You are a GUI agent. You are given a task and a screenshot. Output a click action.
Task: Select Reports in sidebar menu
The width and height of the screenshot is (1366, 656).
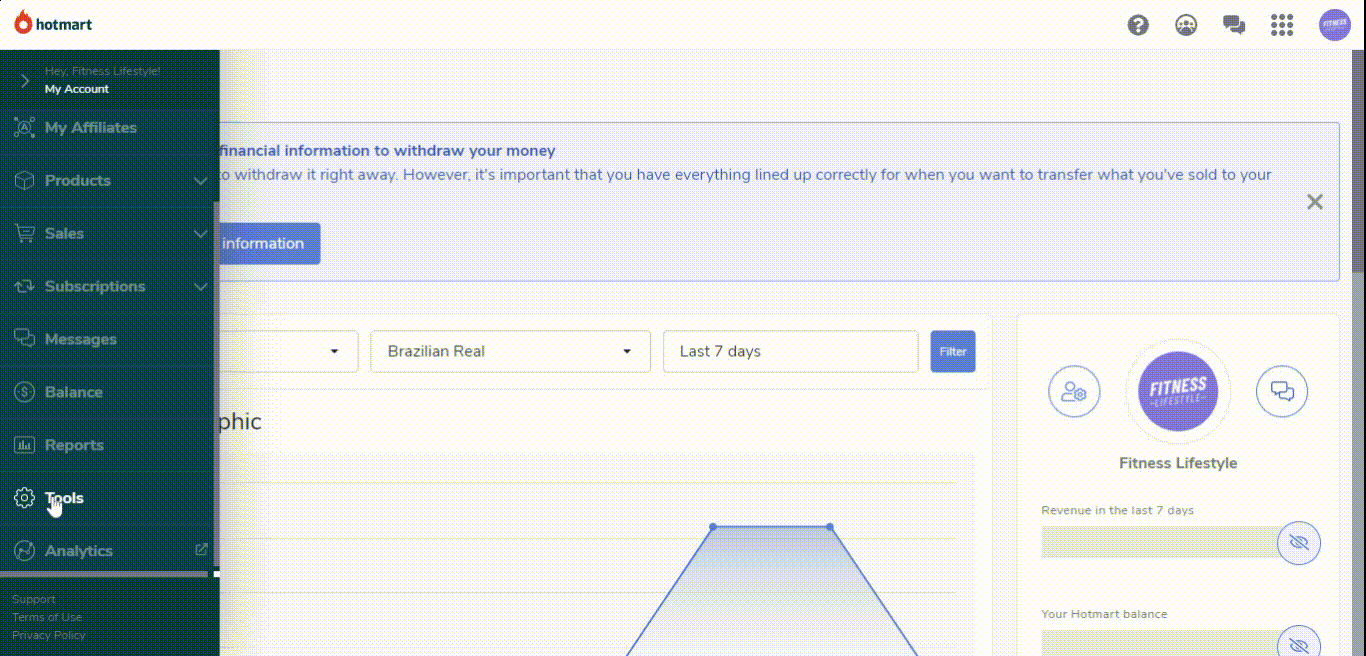pos(74,445)
